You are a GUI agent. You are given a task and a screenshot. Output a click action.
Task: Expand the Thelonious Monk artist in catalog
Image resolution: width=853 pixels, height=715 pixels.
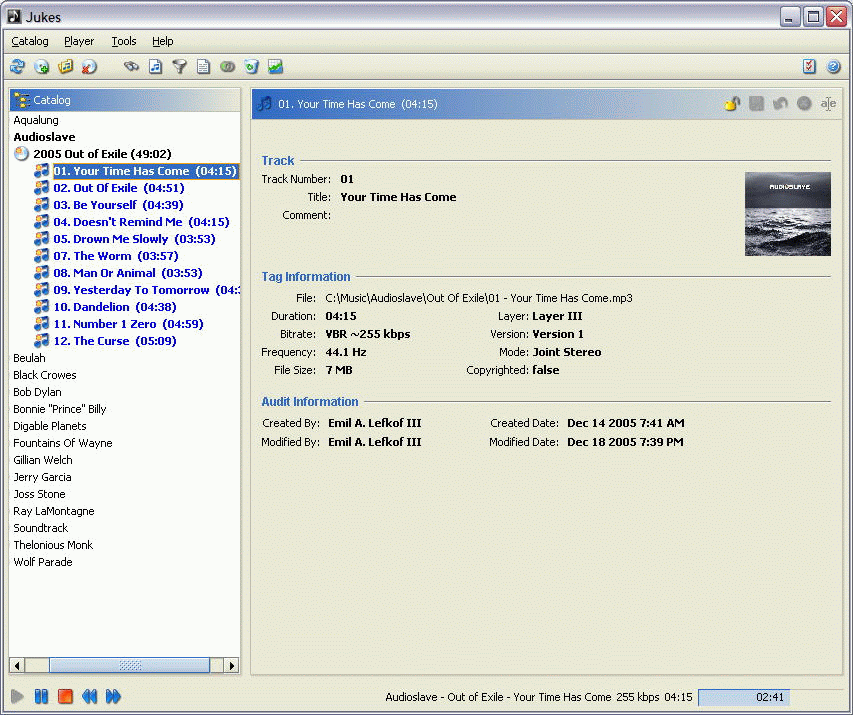pos(53,545)
